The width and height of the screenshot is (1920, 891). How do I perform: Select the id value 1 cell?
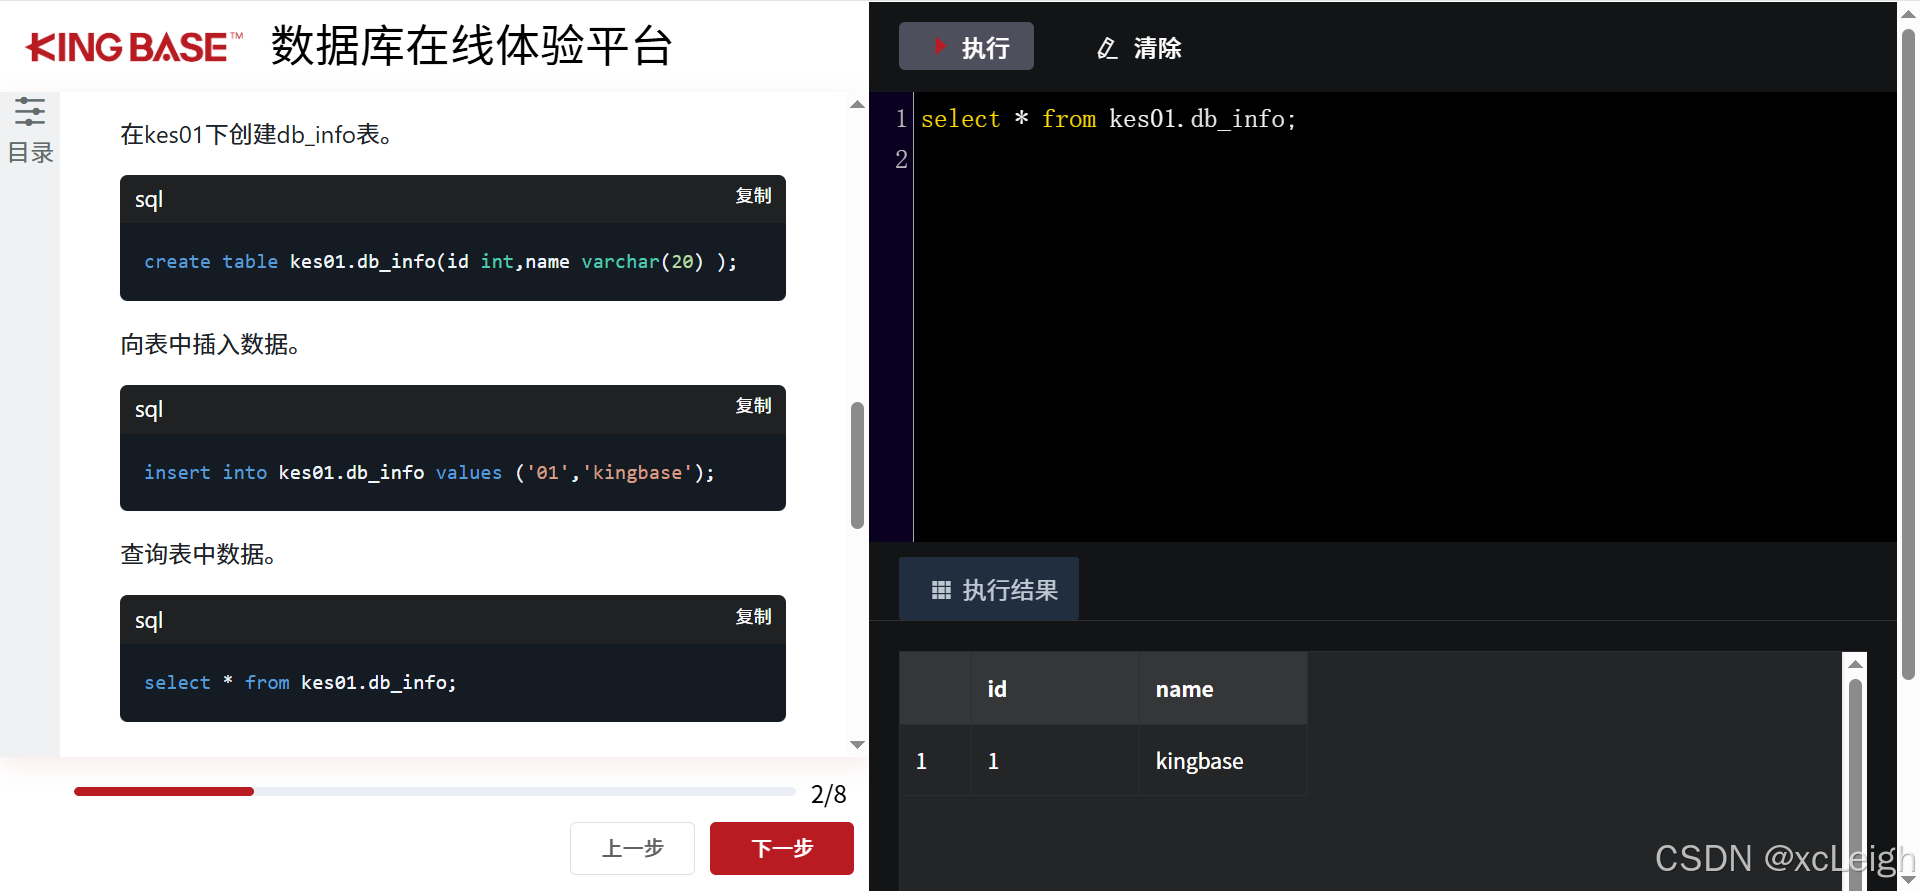tap(1055, 761)
